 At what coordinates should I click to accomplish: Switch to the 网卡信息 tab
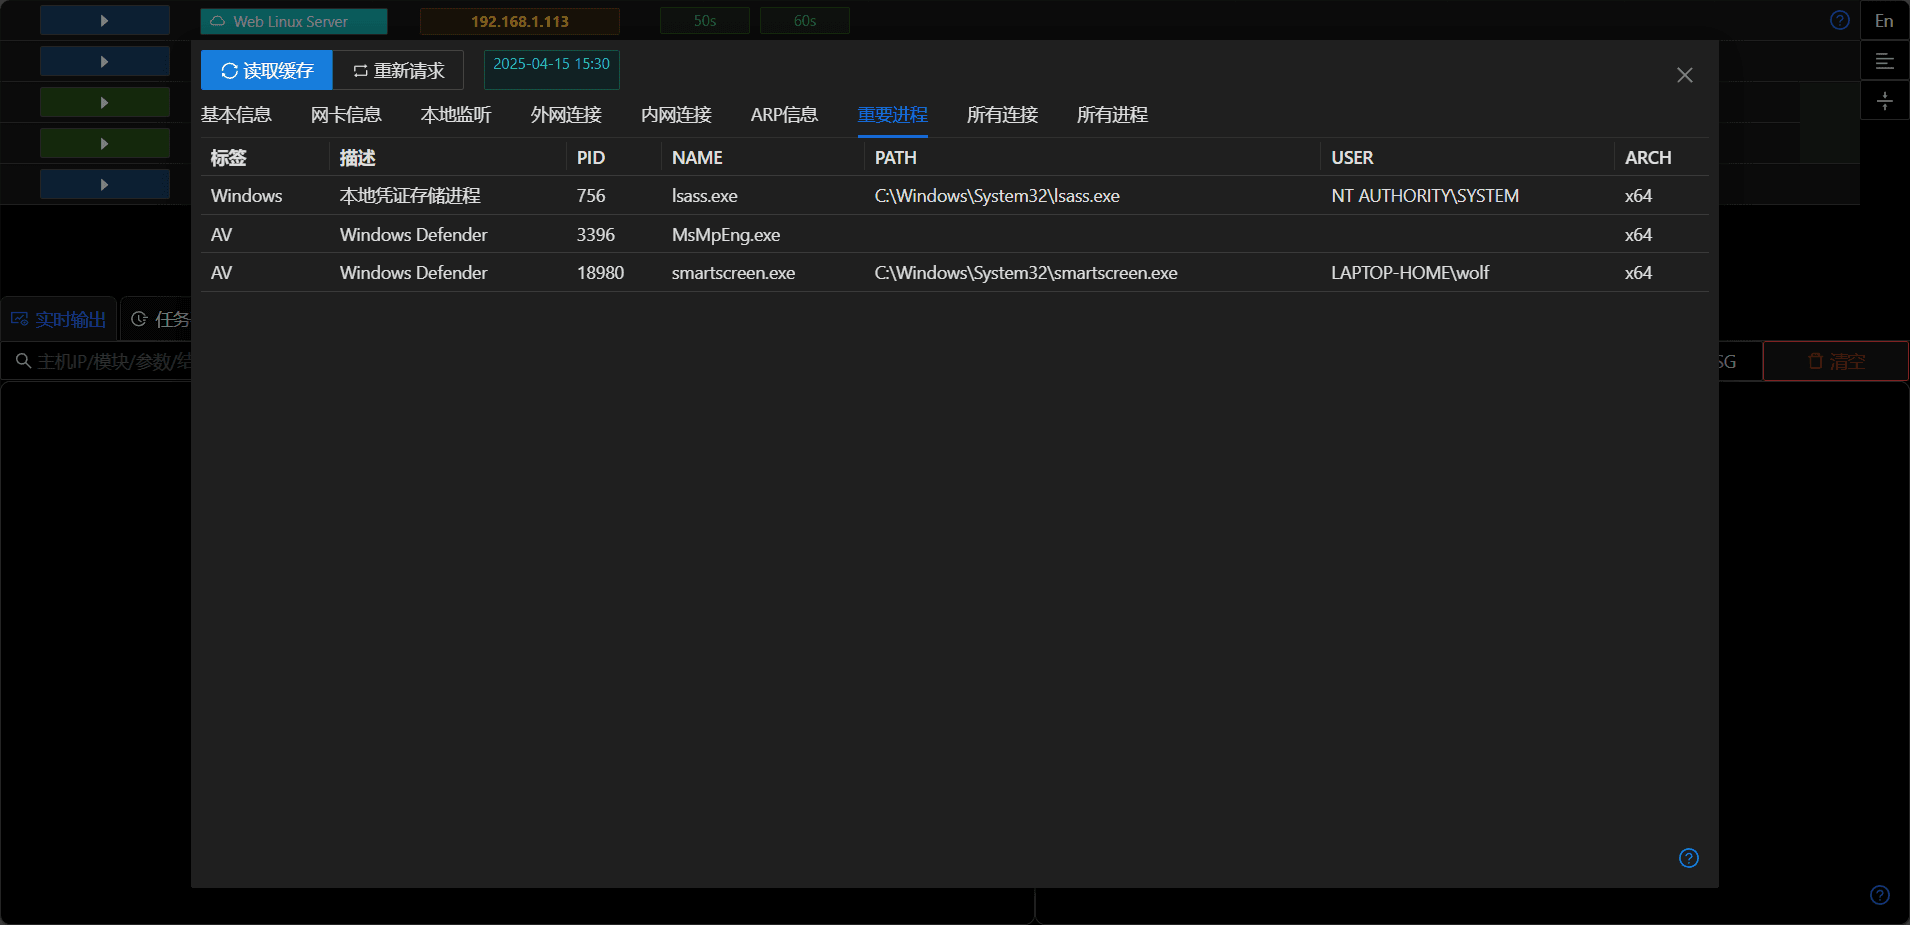[x=346, y=115]
